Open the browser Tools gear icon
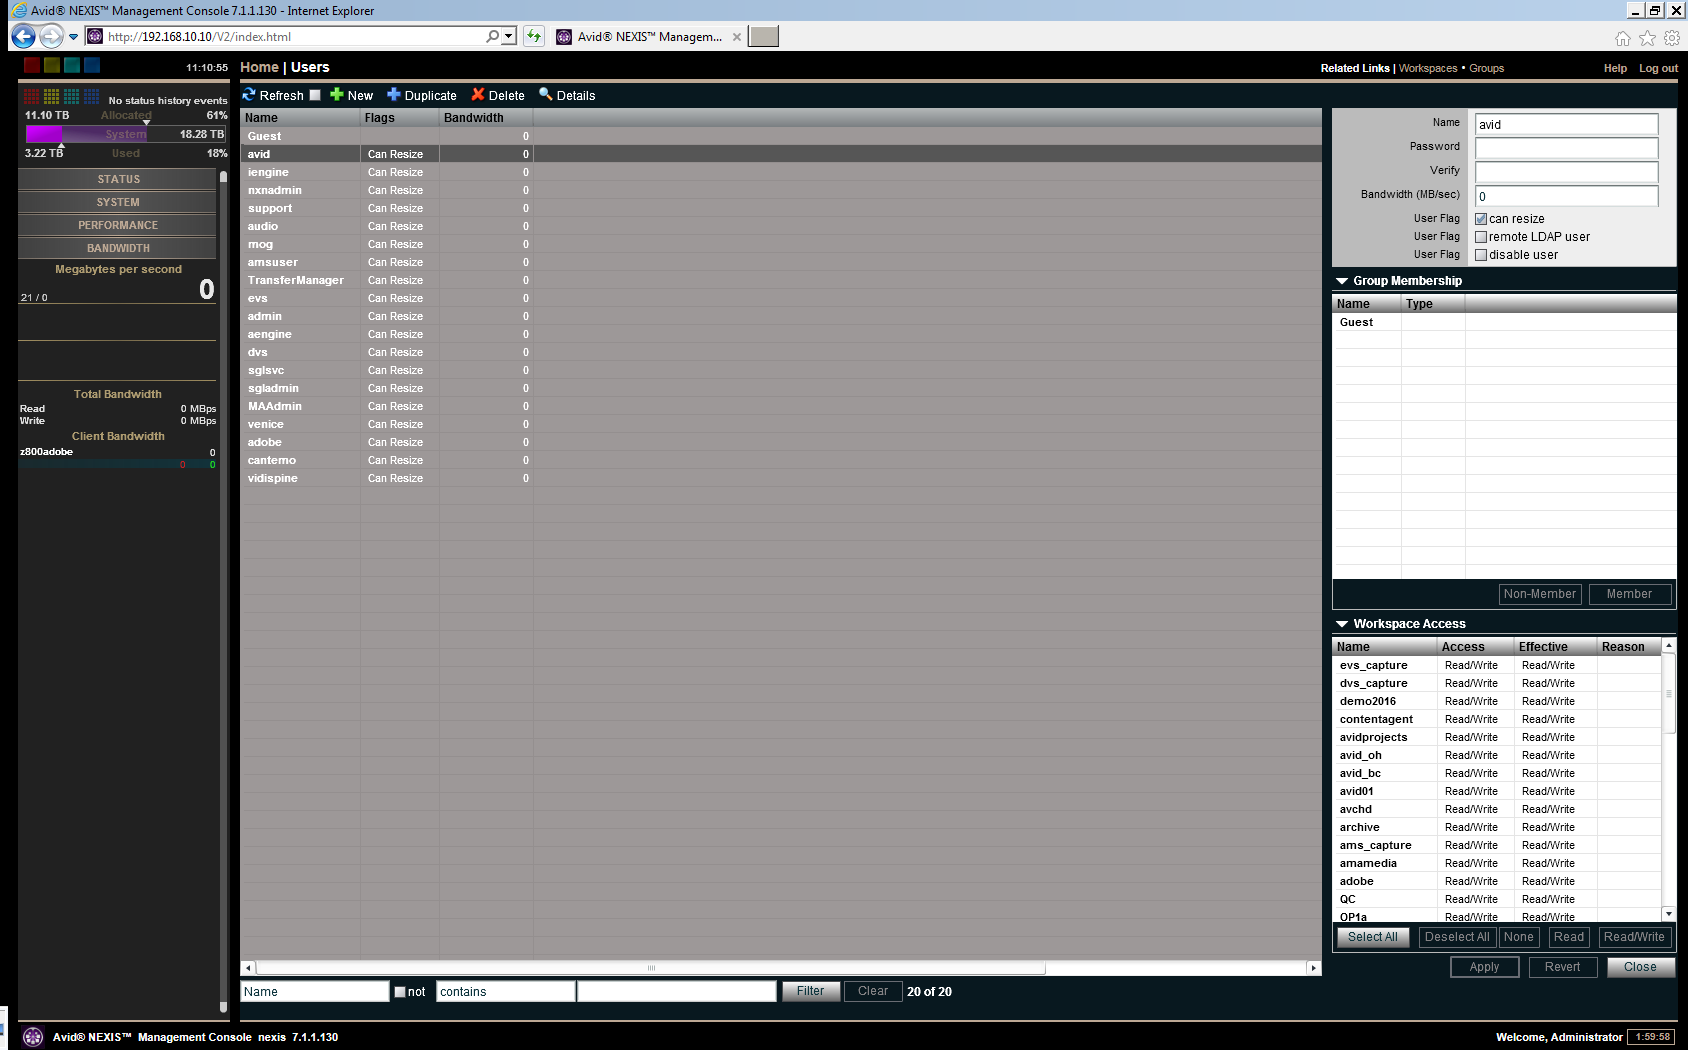 (1672, 38)
